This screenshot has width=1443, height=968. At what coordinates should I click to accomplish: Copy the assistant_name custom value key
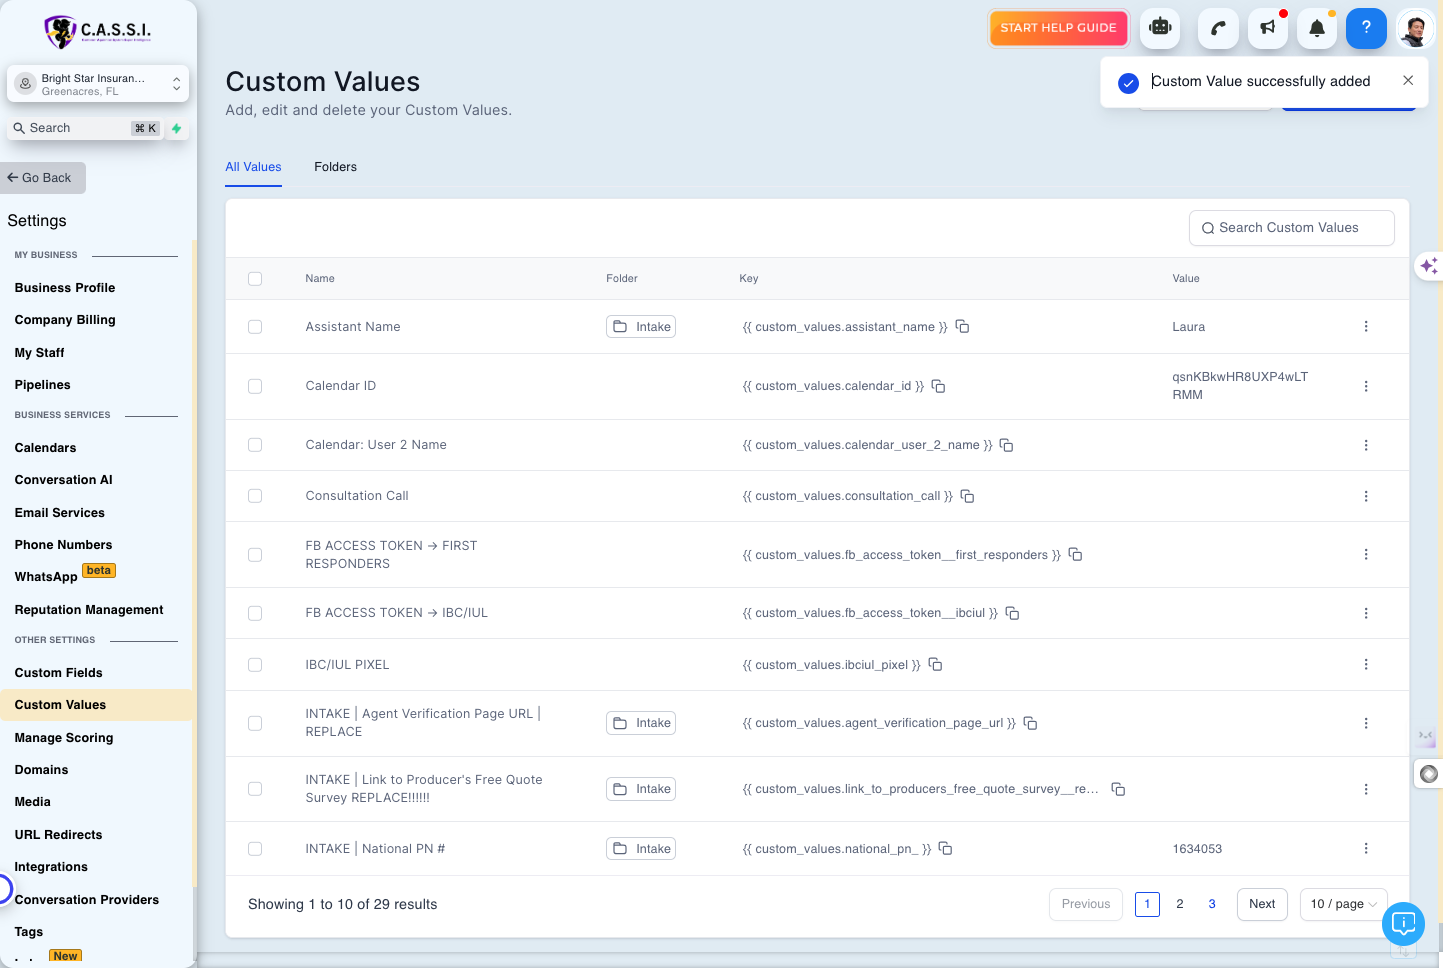pos(962,326)
